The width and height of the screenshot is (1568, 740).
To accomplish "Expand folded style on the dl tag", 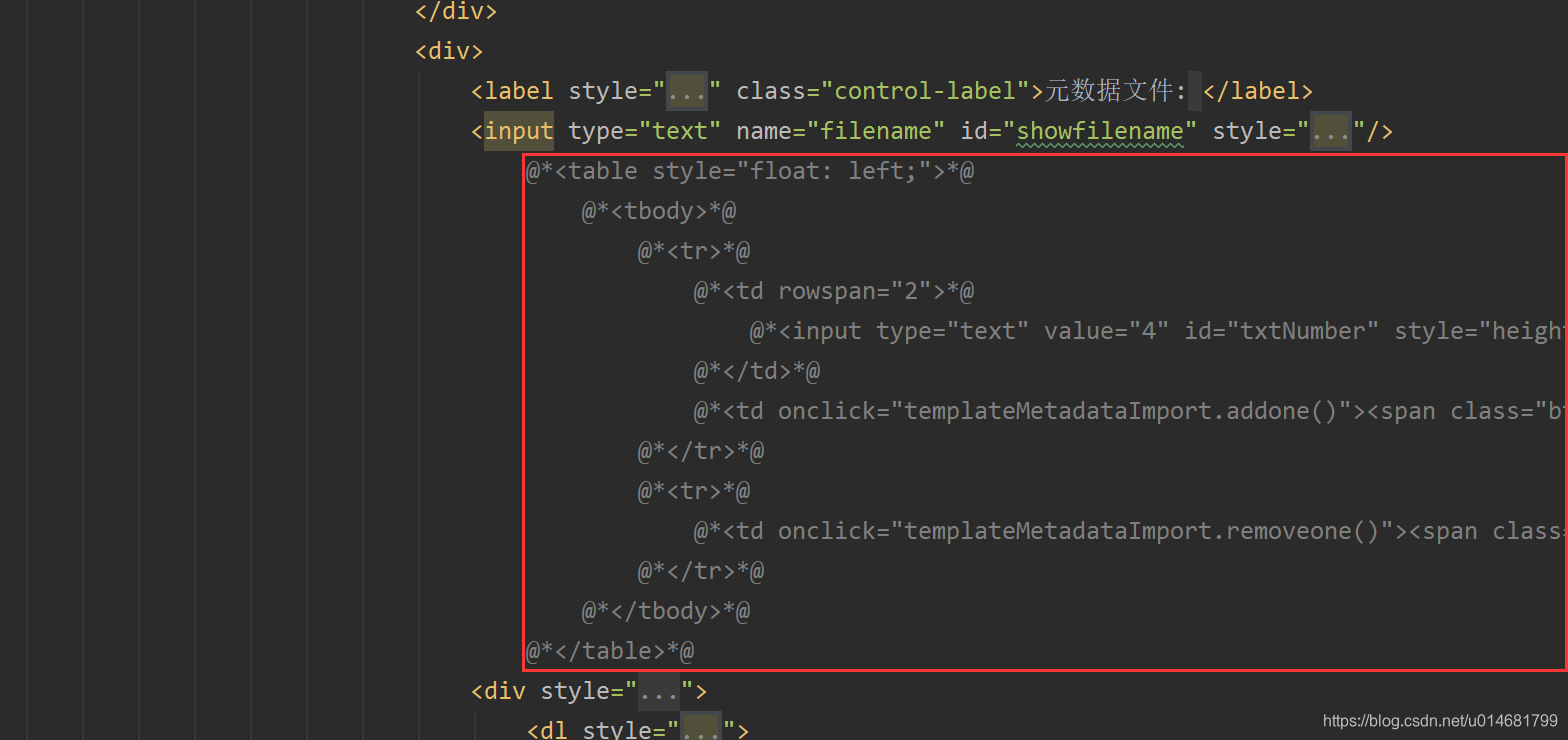I will point(702,729).
